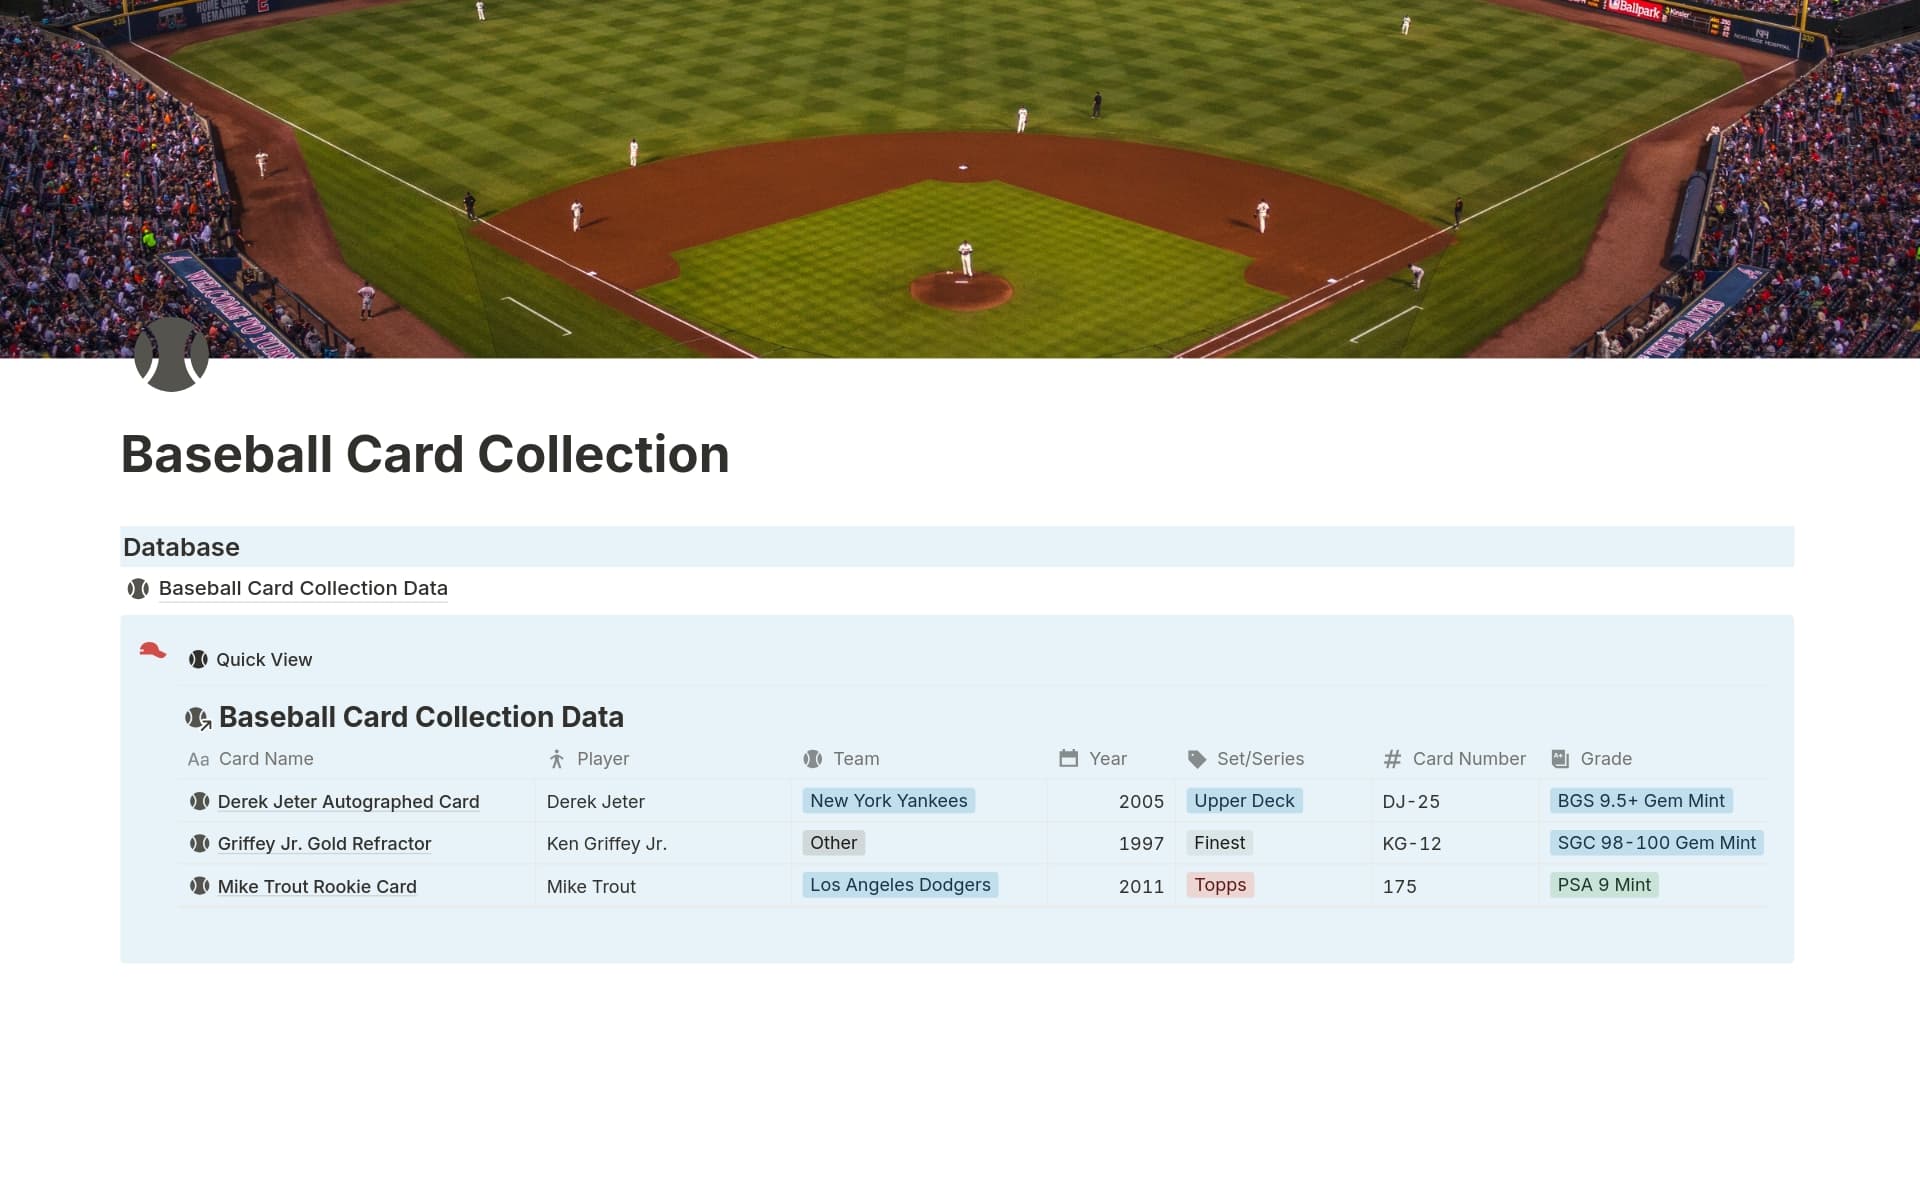
Task: Click the BGS 9.5+ Gem Mint grade tag
Action: pyautogui.click(x=1641, y=801)
